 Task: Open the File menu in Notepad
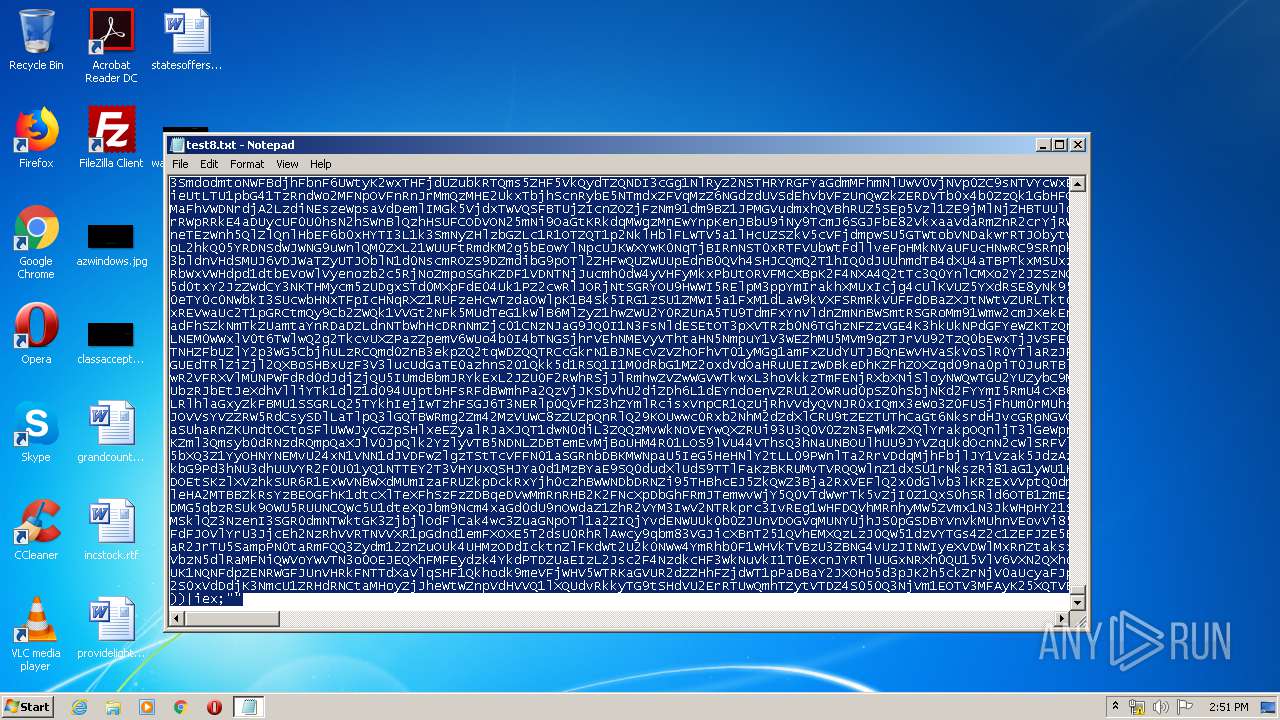[180, 164]
